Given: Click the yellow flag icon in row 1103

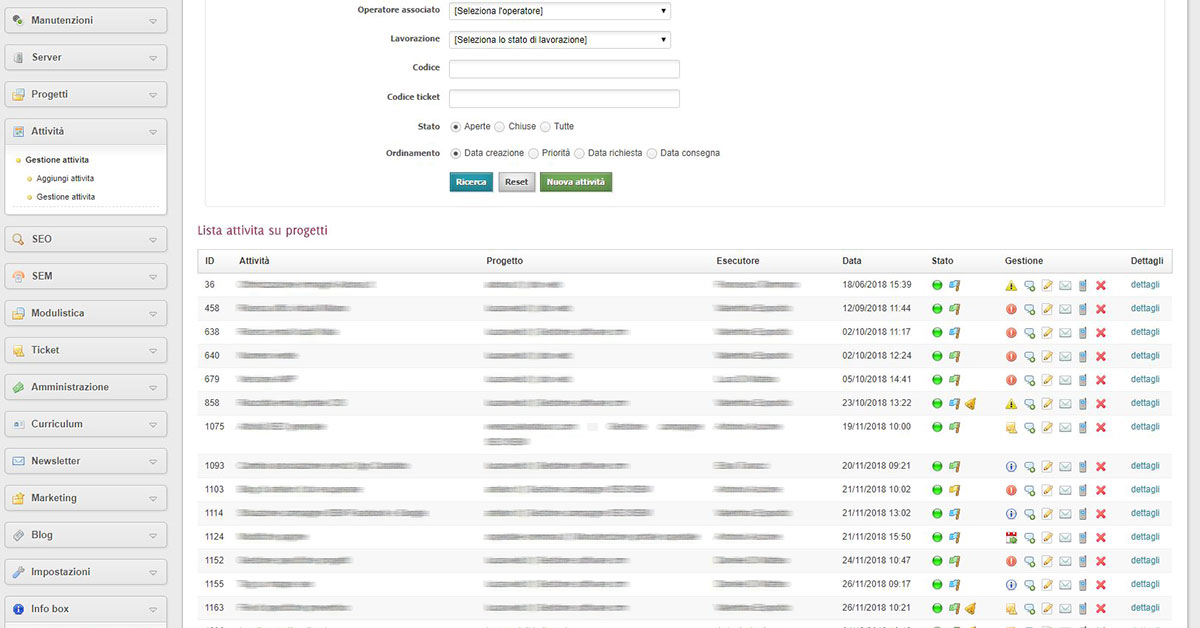Looking at the screenshot, I should (x=955, y=490).
